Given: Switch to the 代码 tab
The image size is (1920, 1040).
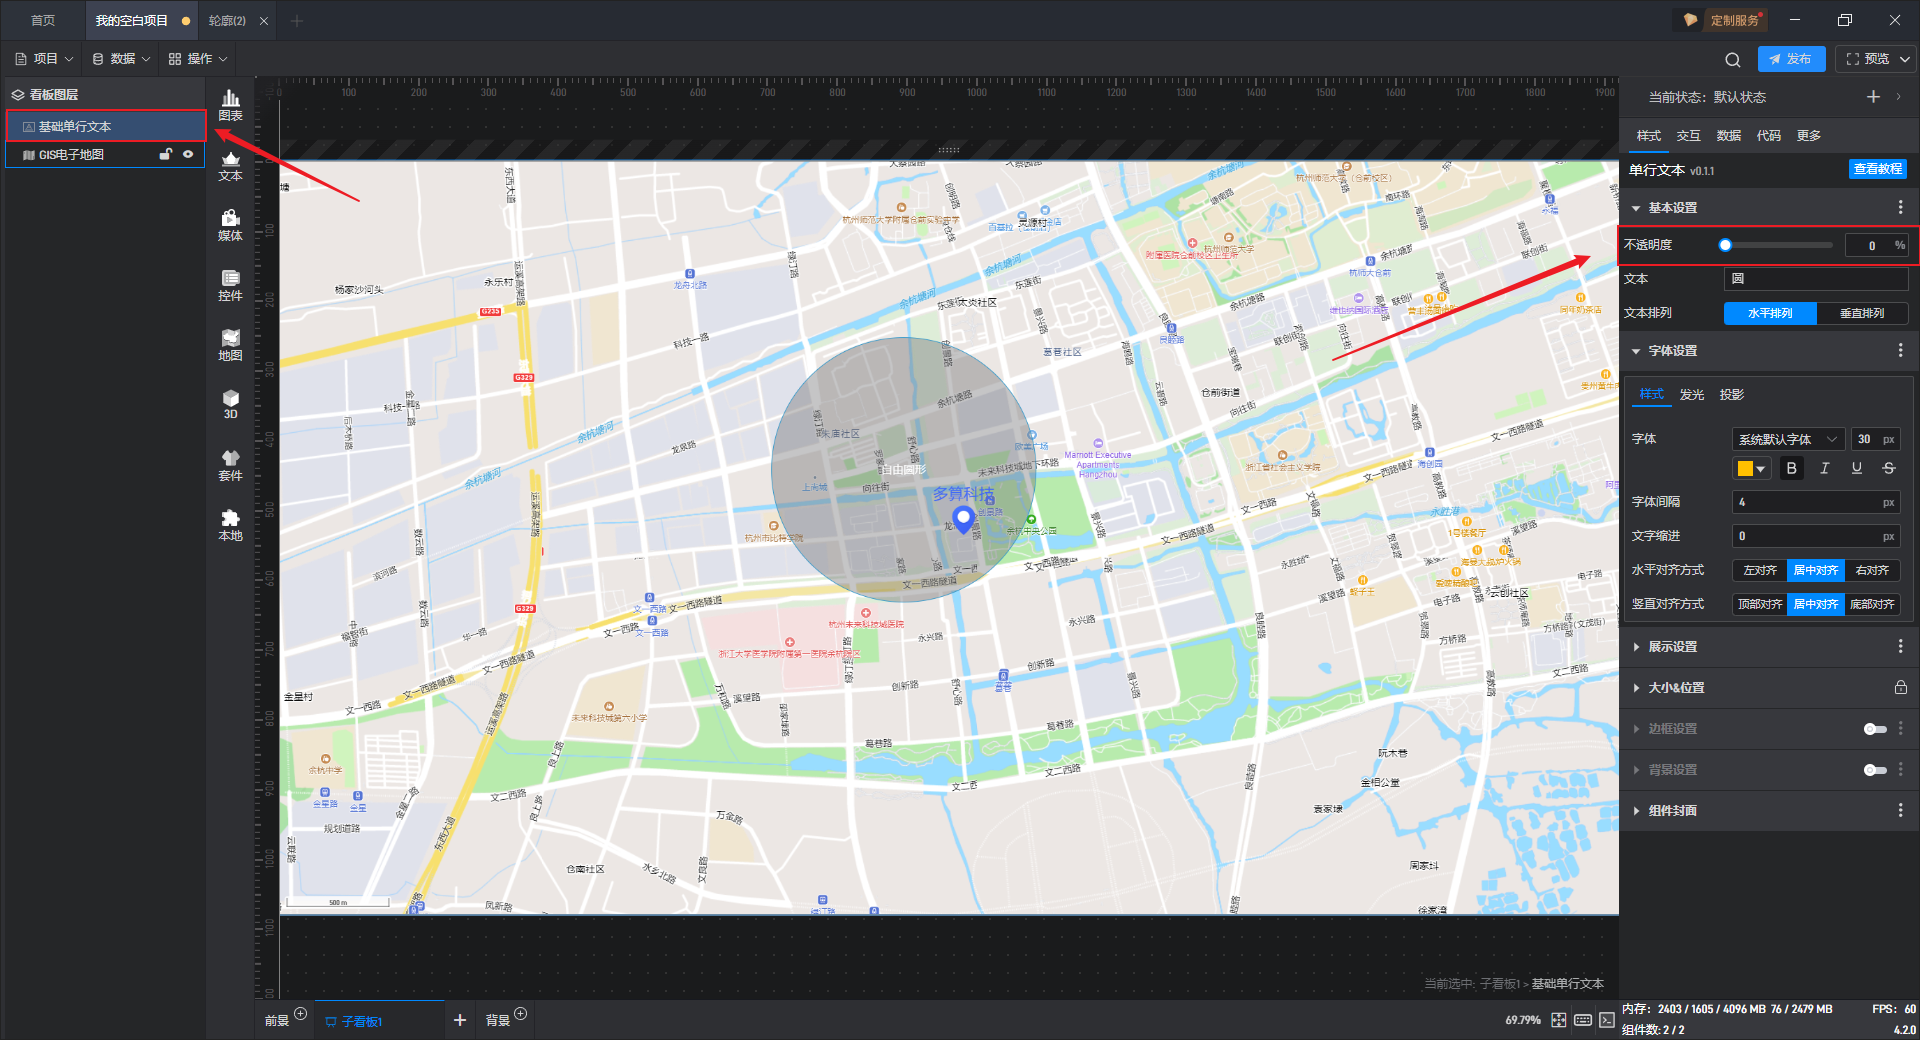Looking at the screenshot, I should (1769, 136).
